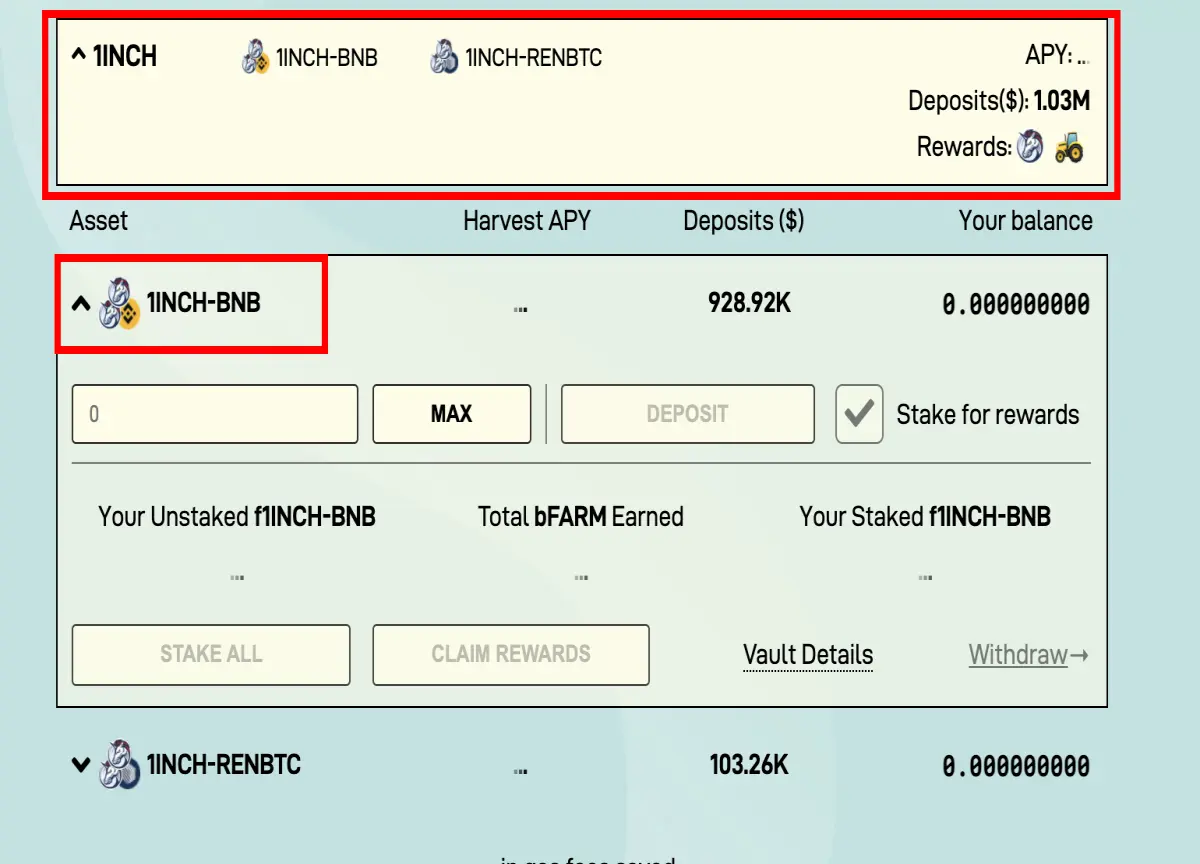Expand the 1INCH-RENBTC vault row chevron
Screen dimensions: 1200x864
(x=81, y=766)
